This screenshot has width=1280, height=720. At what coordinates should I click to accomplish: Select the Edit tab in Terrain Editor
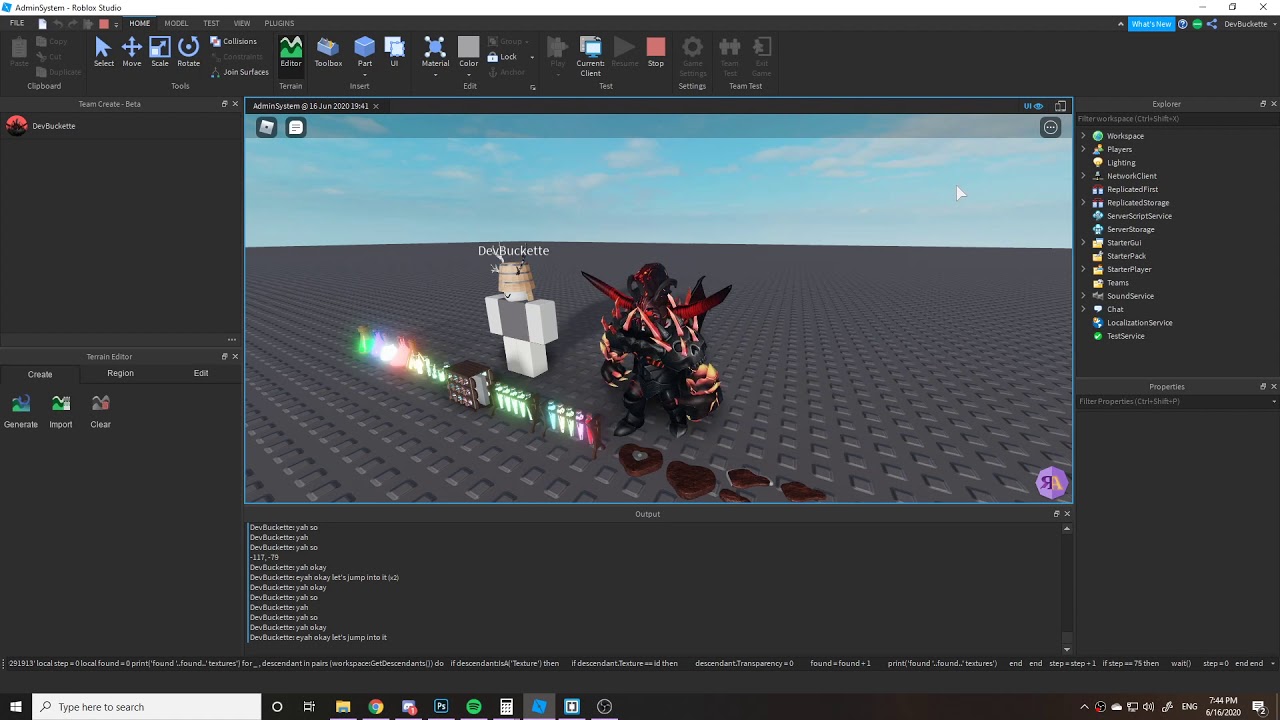click(x=201, y=373)
